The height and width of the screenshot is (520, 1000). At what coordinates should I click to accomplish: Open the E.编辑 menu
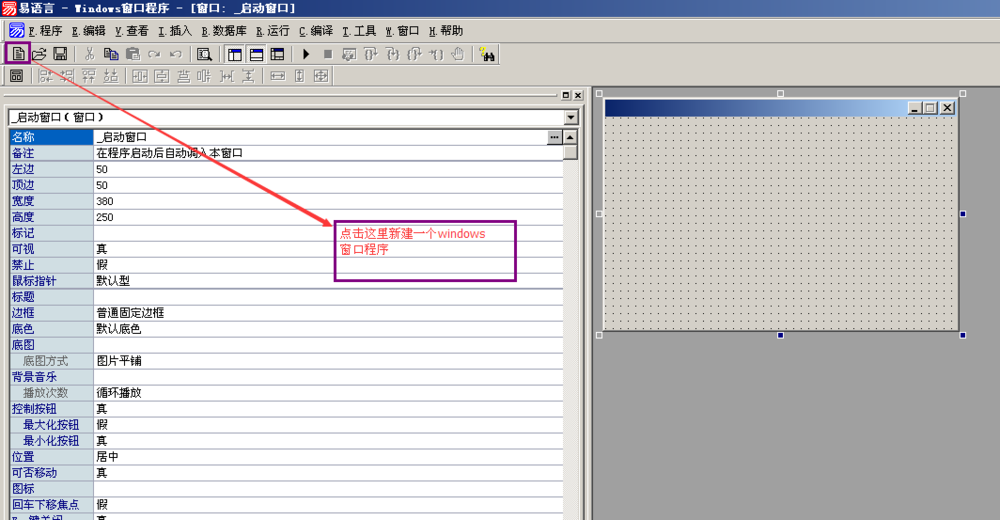(89, 31)
